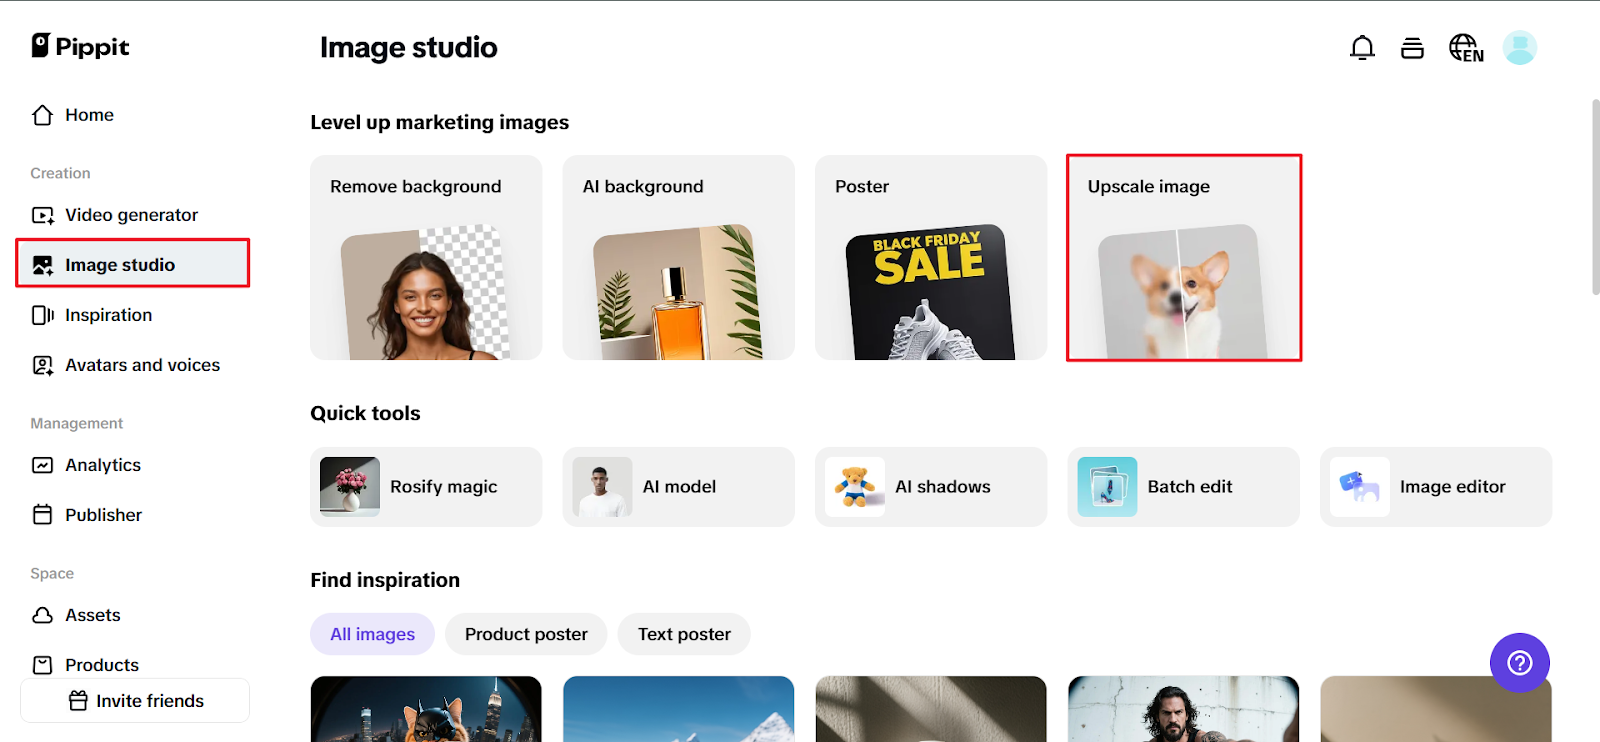Switch to the Text poster filter
Screen dimensions: 1600x742
pos(684,634)
